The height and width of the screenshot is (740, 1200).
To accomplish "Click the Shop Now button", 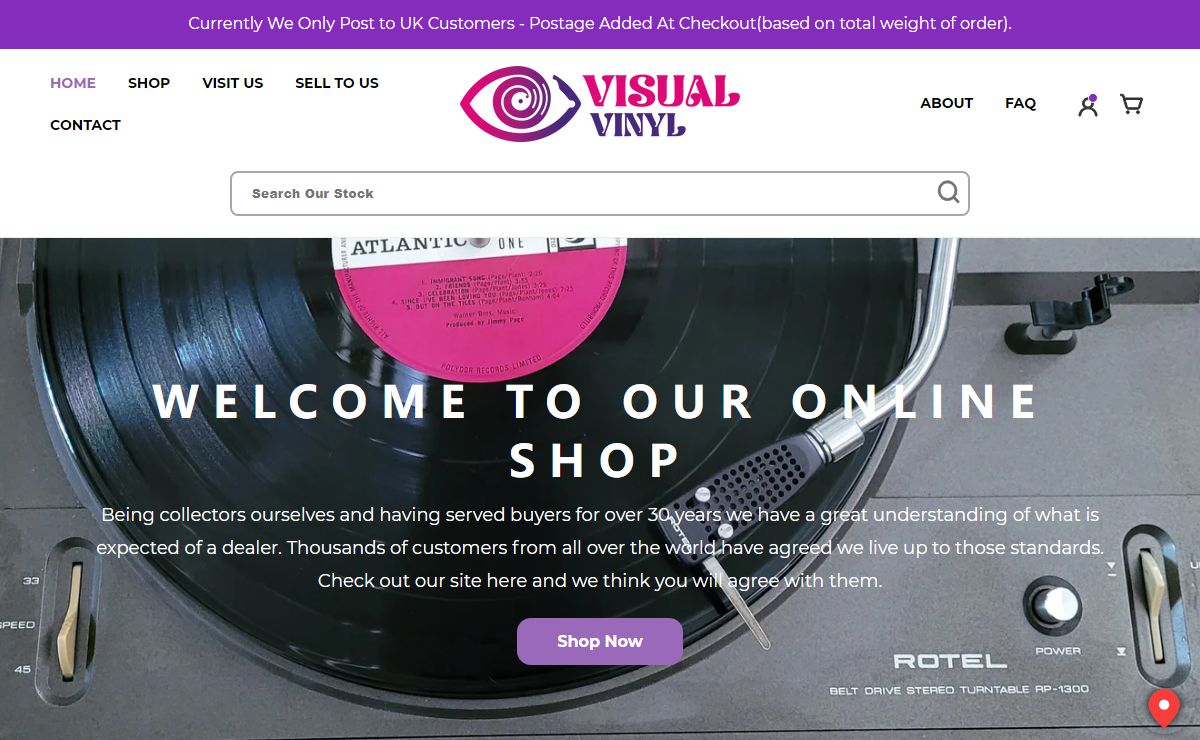I will [x=600, y=641].
